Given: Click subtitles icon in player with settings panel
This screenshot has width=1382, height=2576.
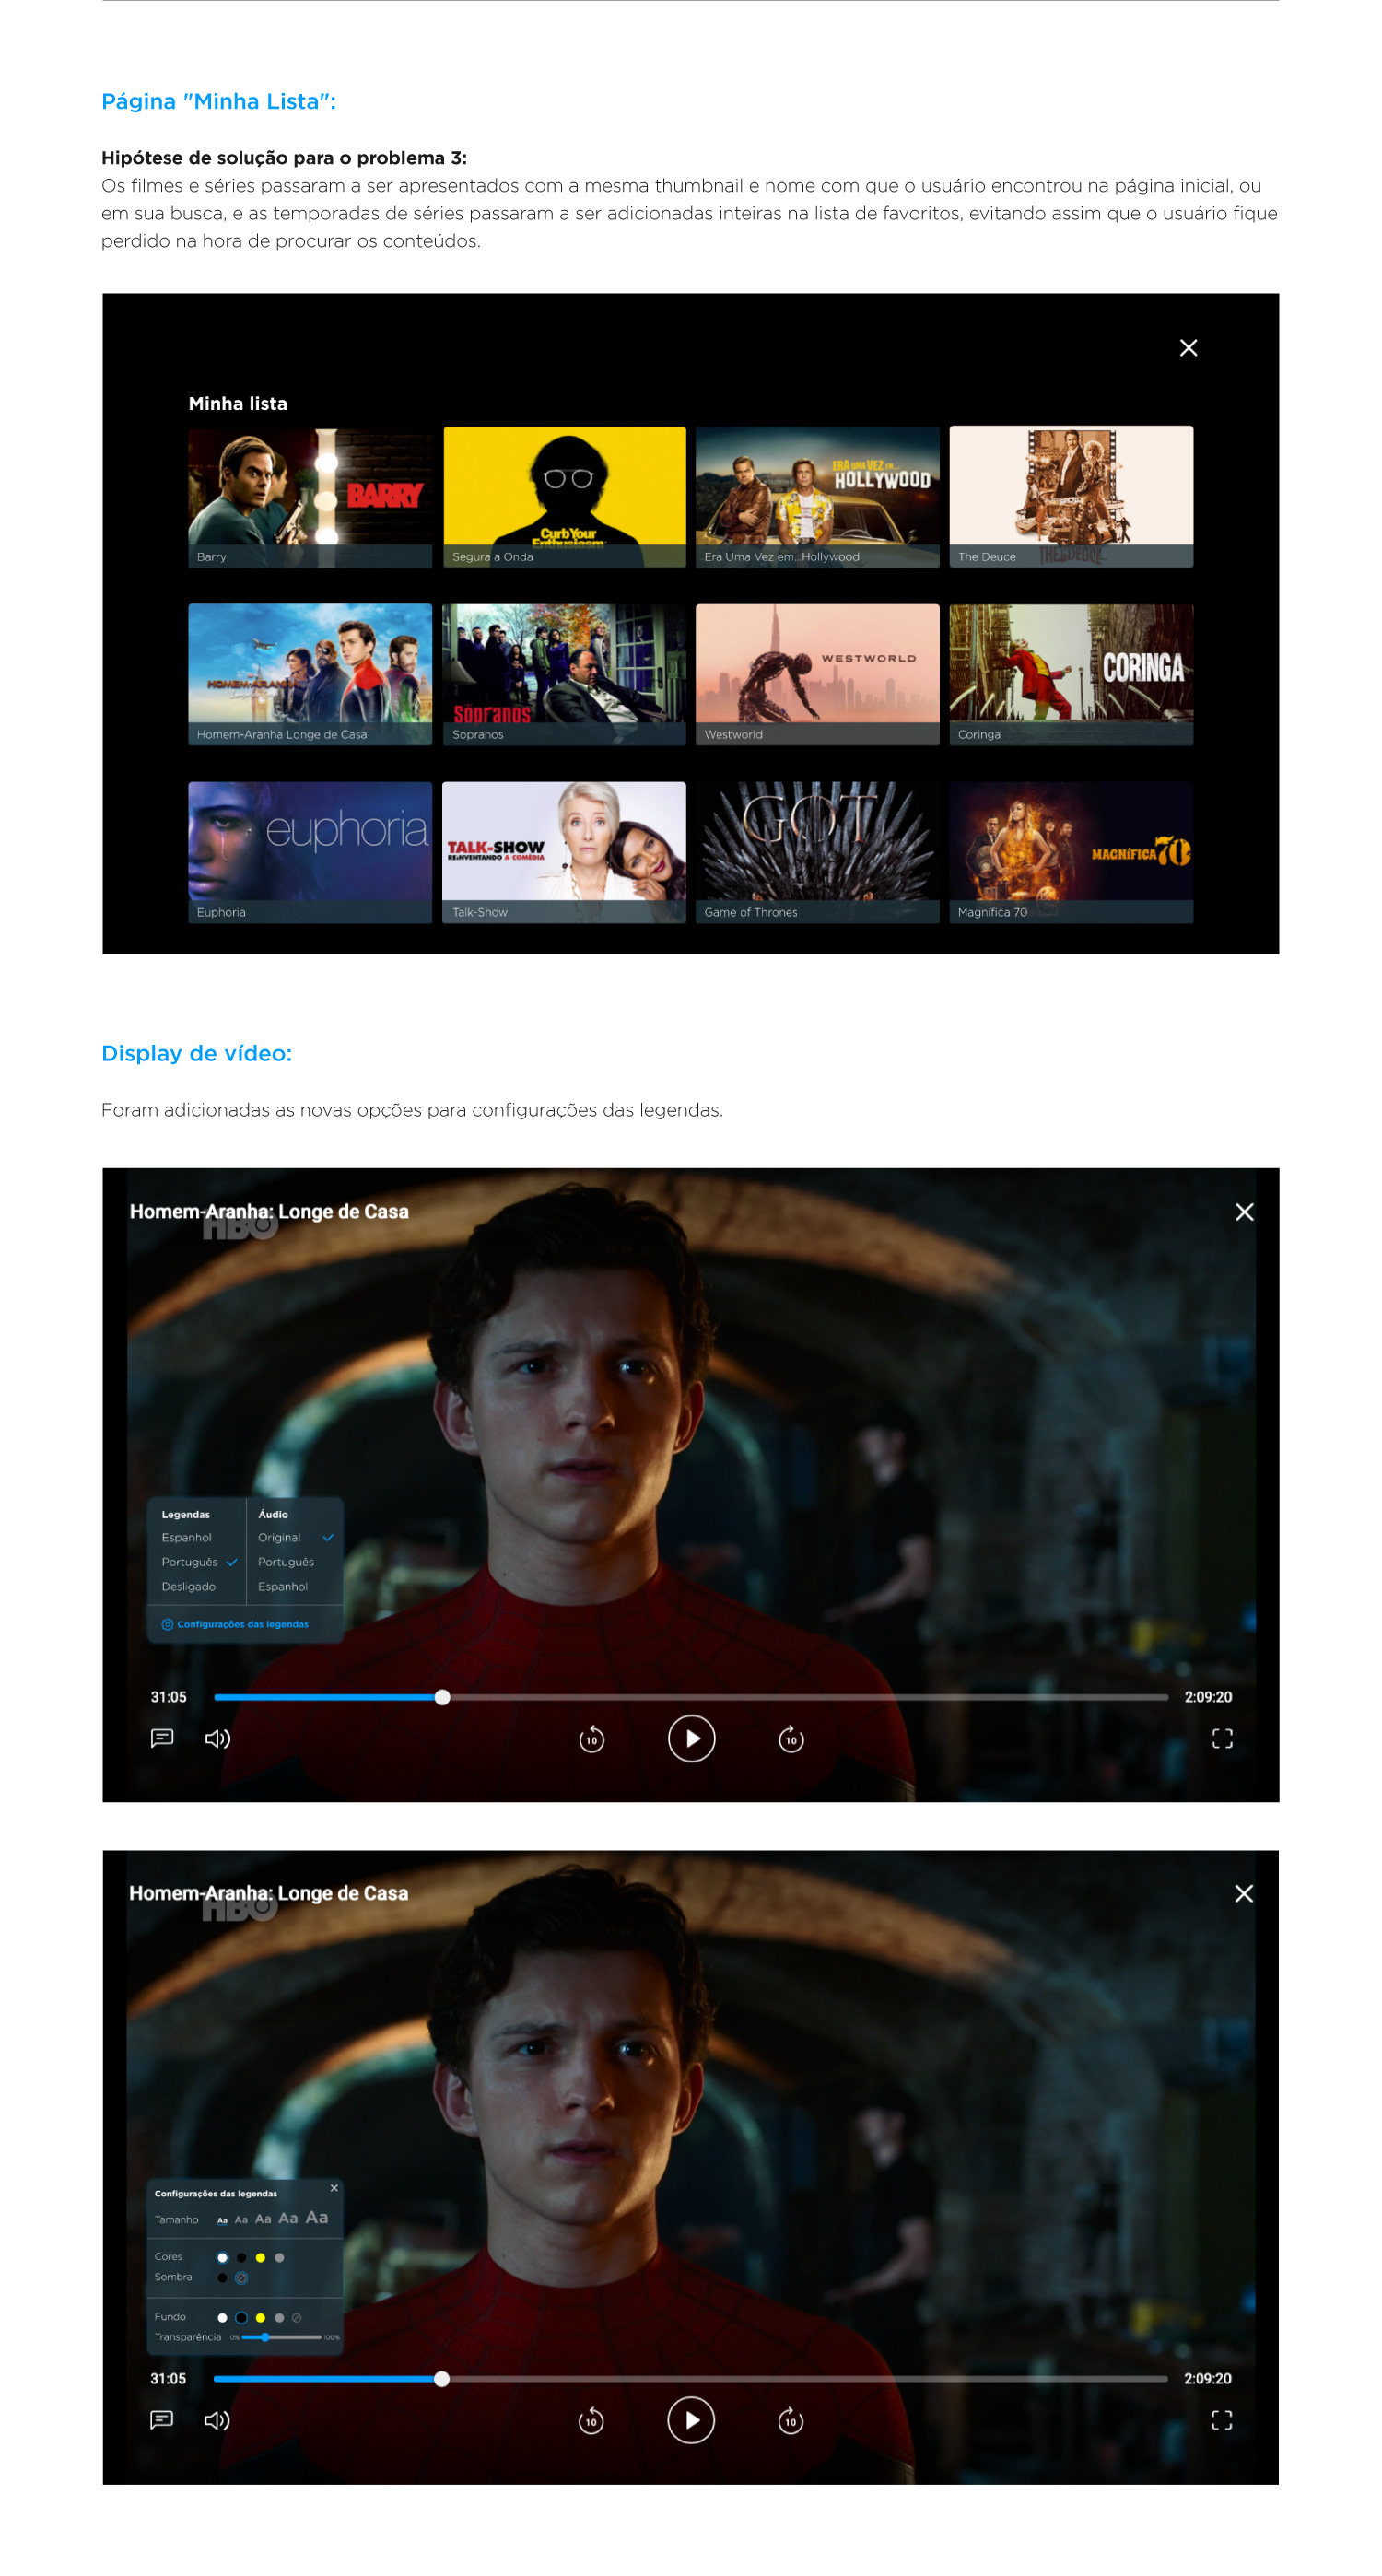Looking at the screenshot, I should pyautogui.click(x=162, y=2420).
